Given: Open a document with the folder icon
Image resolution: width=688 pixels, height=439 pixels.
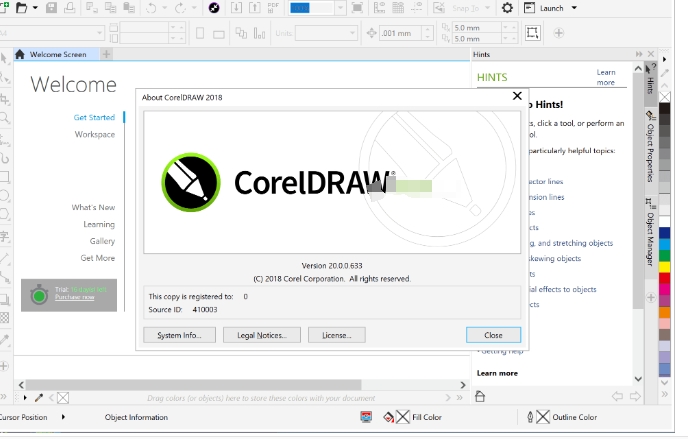Looking at the screenshot, I should tap(22, 8).
